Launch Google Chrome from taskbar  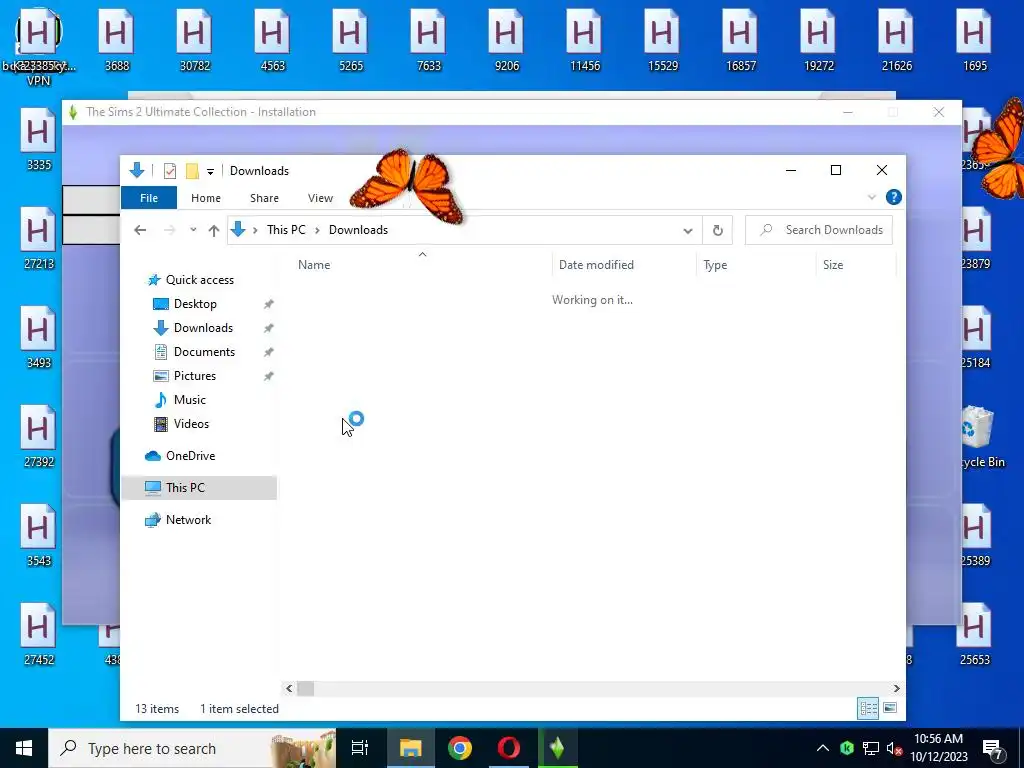(460, 748)
